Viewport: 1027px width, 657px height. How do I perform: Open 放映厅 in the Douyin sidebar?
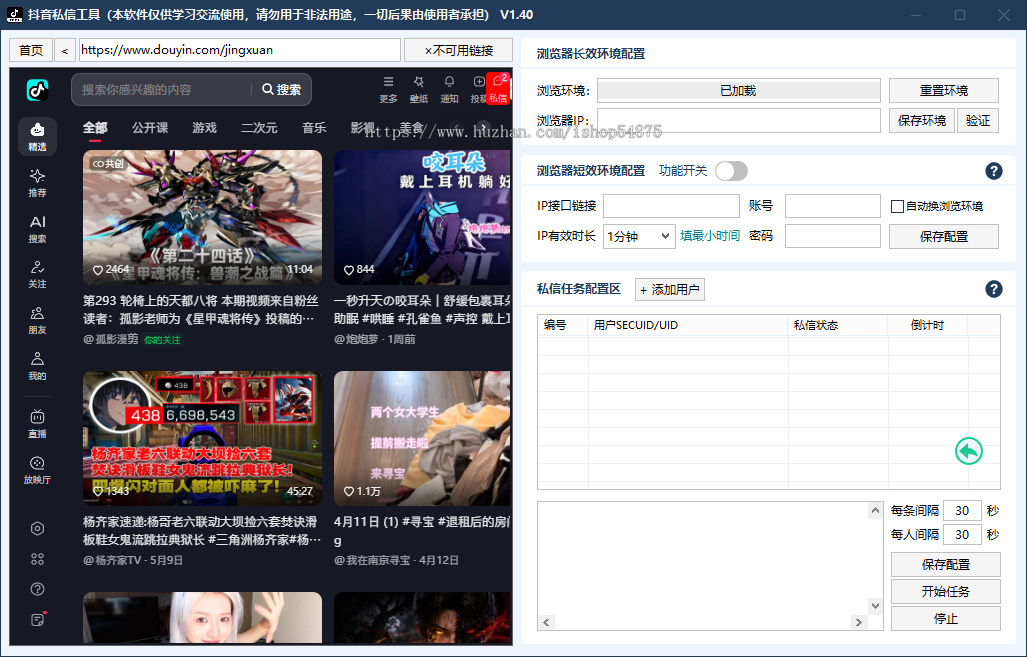[37, 470]
